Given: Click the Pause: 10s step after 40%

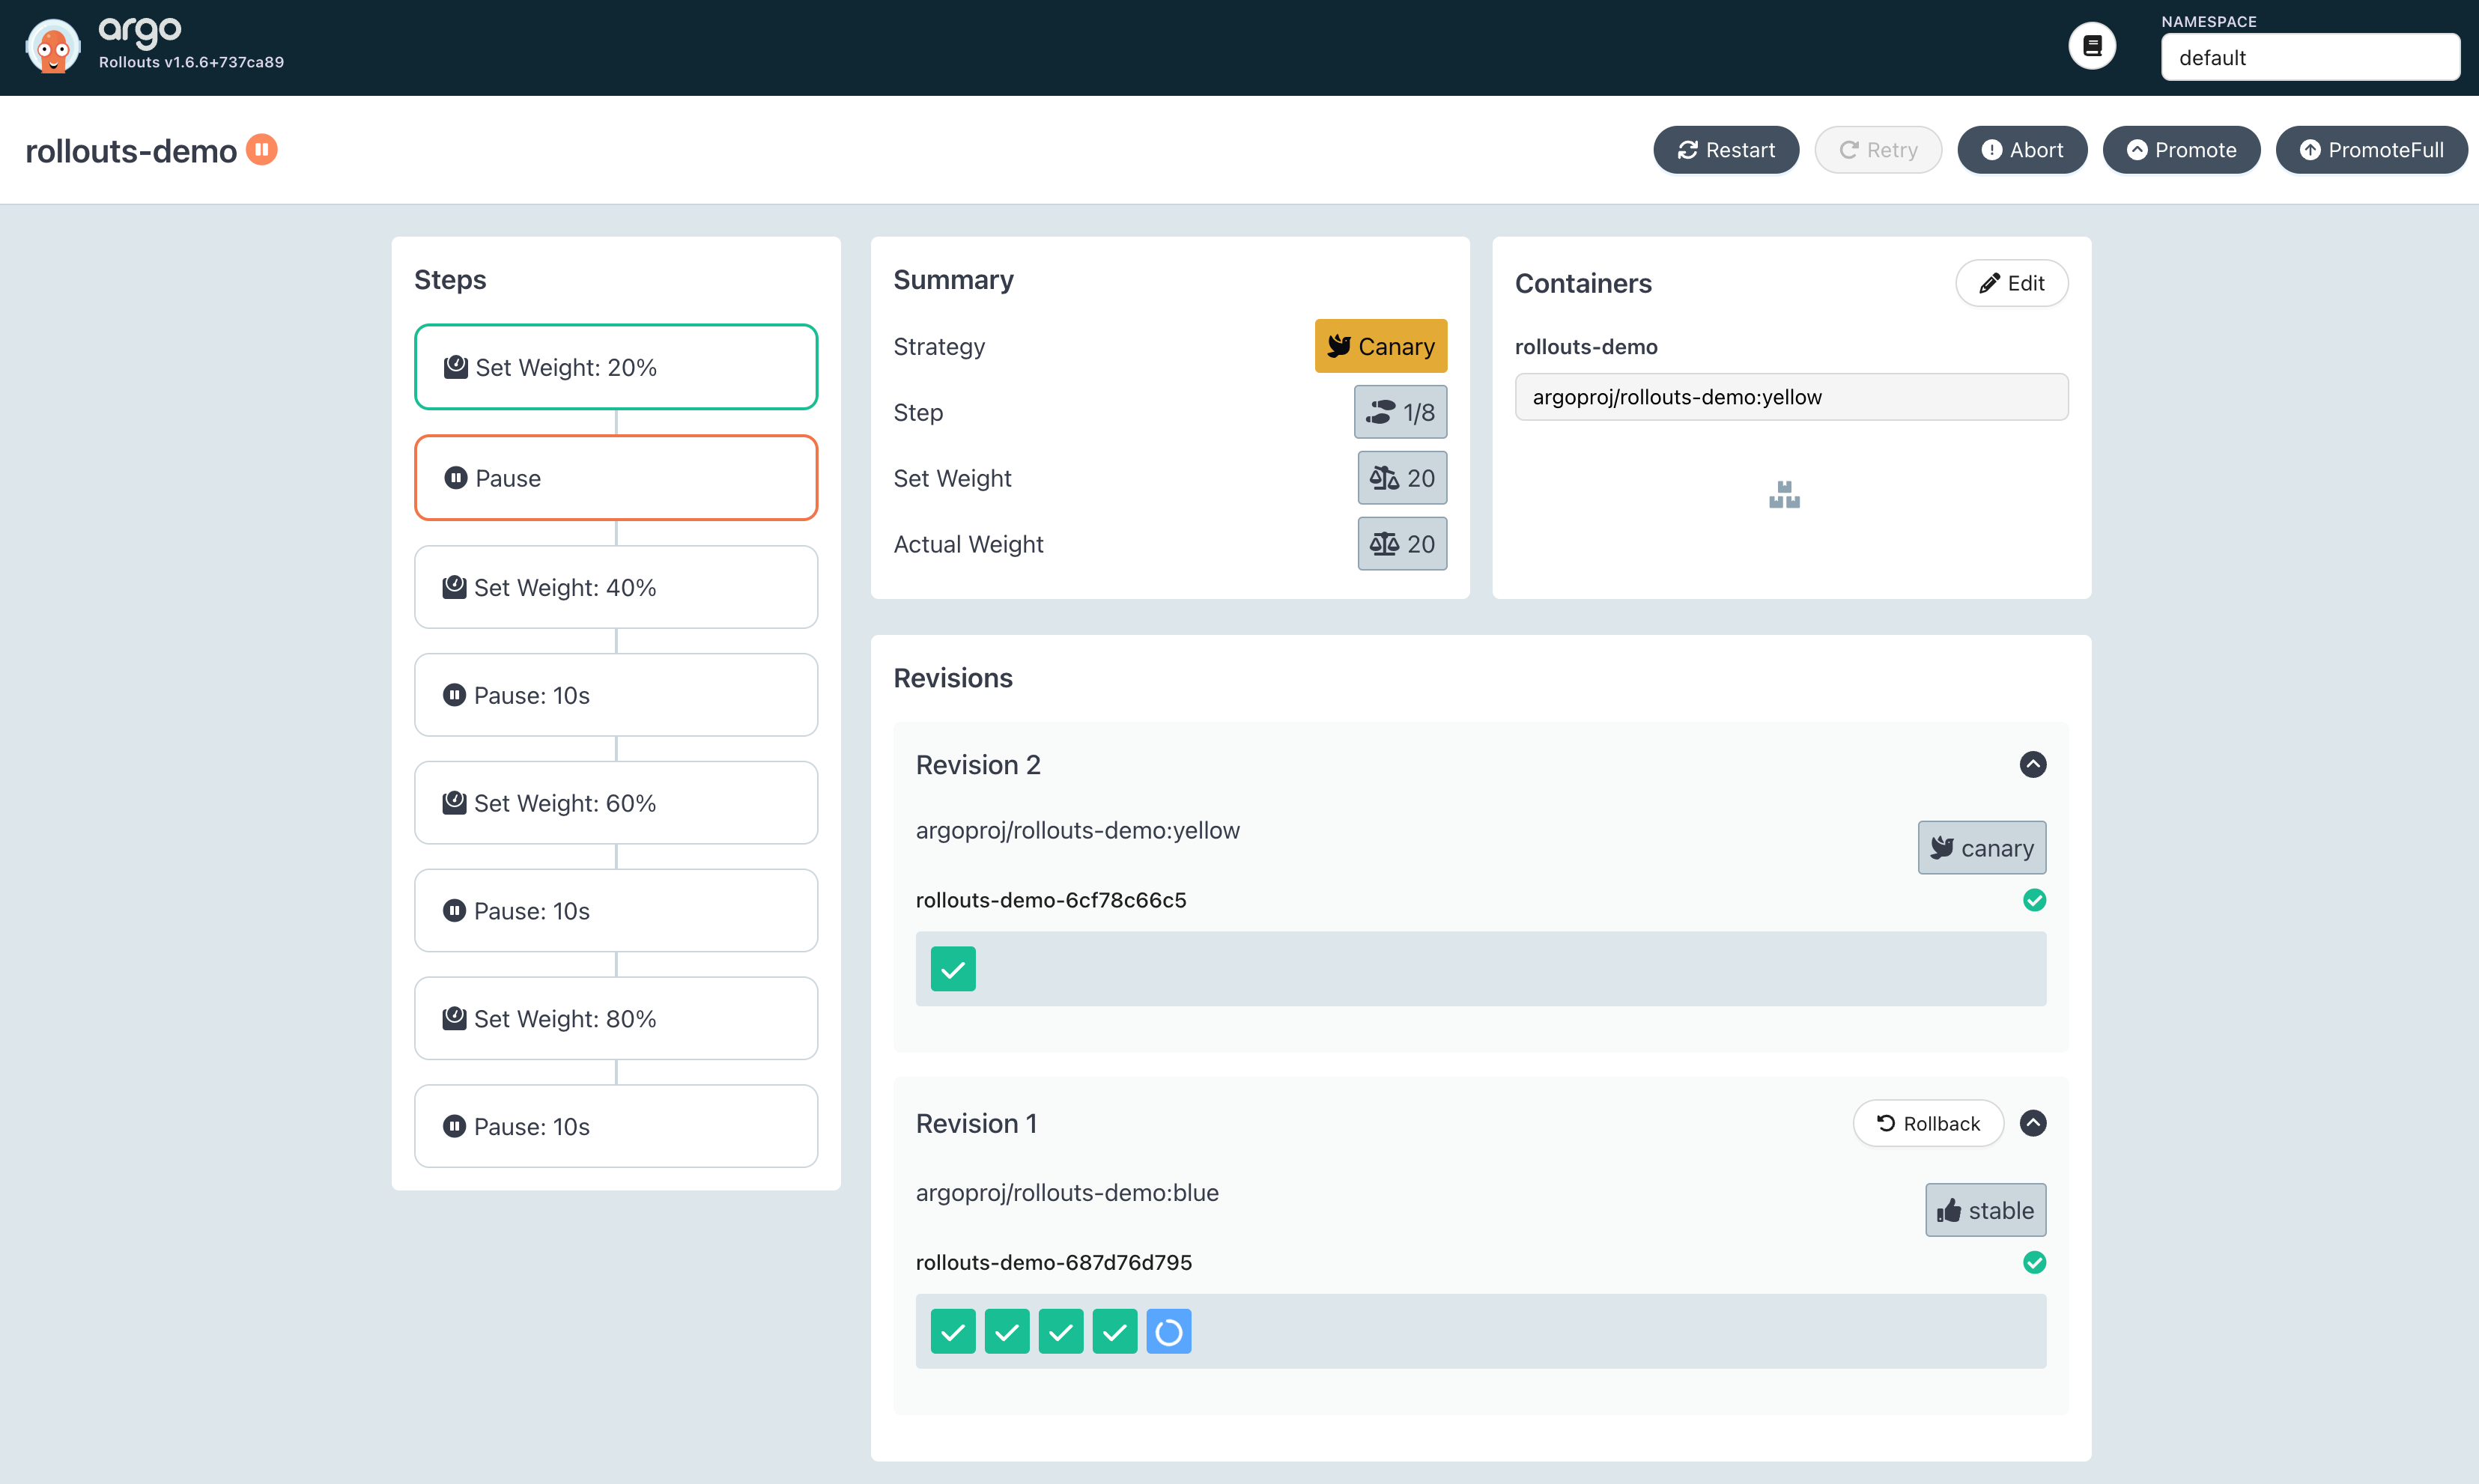Looking at the screenshot, I should (x=616, y=695).
